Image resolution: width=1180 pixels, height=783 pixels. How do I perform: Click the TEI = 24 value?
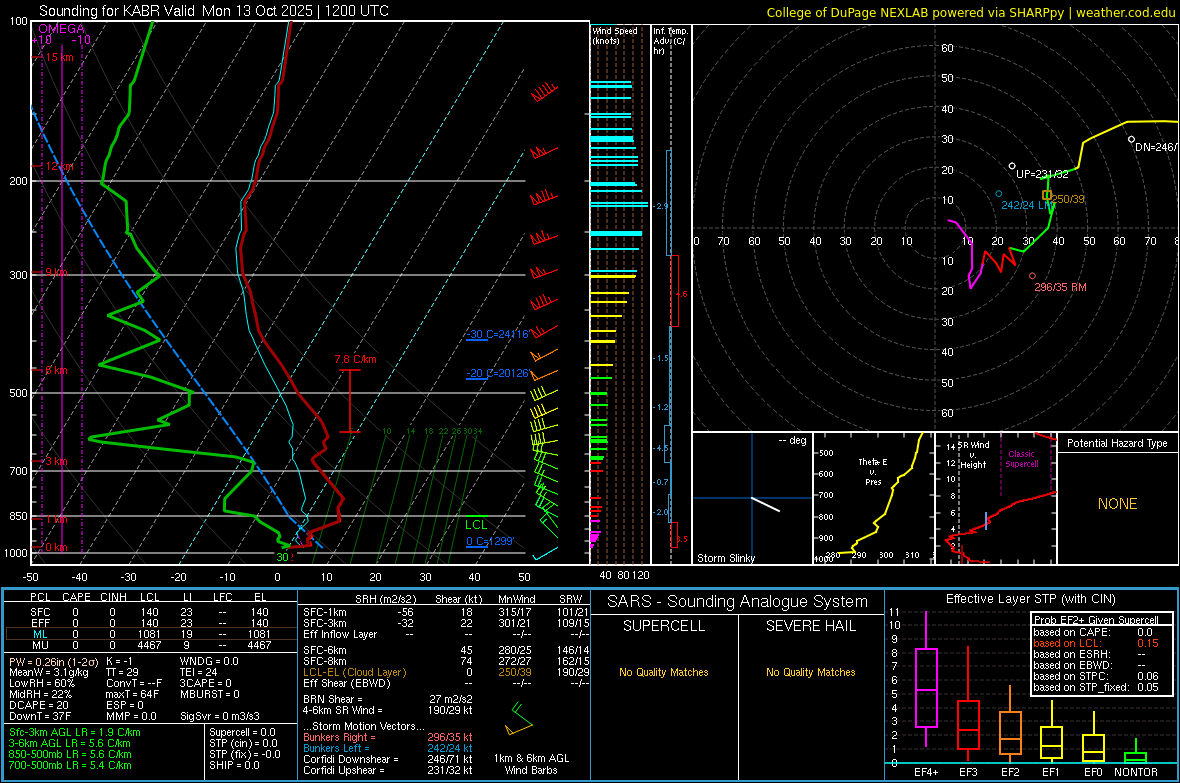click(199, 672)
